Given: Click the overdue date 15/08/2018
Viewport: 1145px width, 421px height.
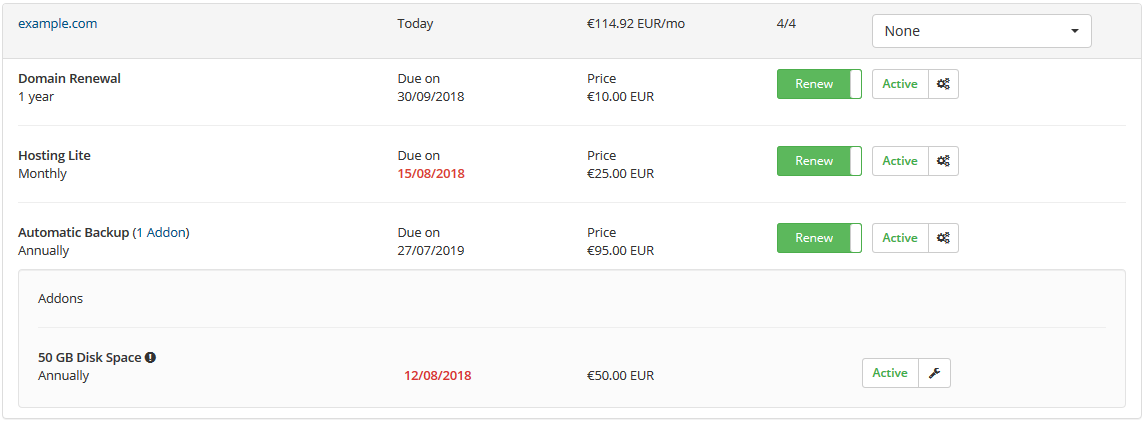Looking at the screenshot, I should pyautogui.click(x=431, y=174).
